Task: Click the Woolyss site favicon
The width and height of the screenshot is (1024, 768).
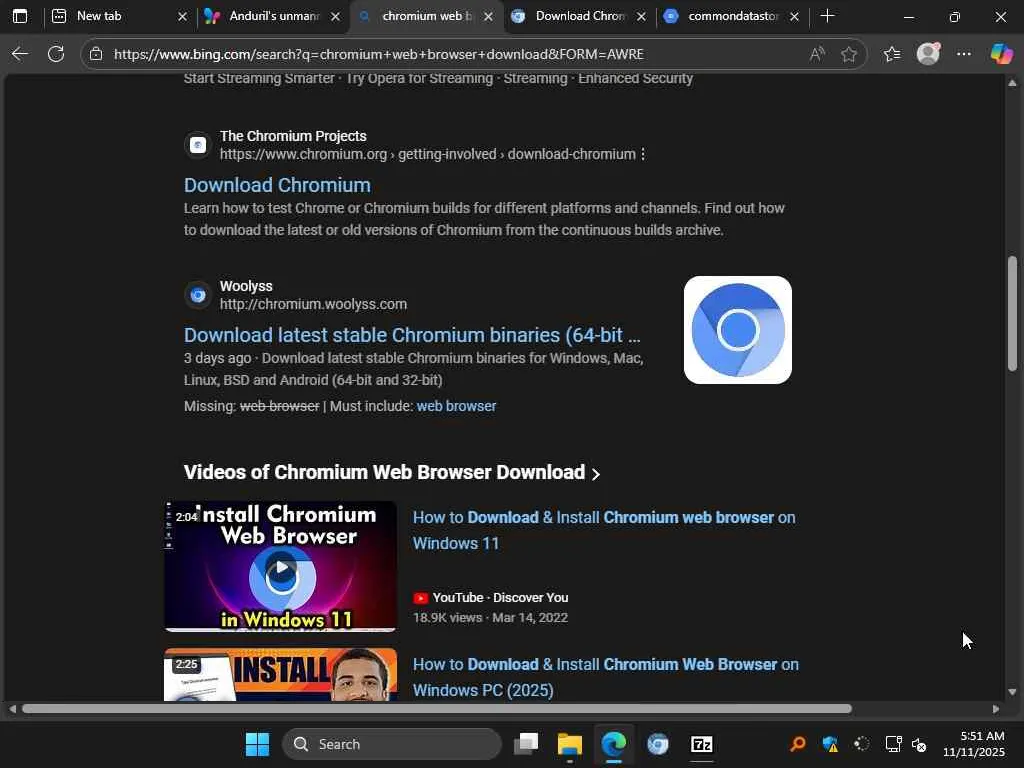Action: (x=198, y=295)
